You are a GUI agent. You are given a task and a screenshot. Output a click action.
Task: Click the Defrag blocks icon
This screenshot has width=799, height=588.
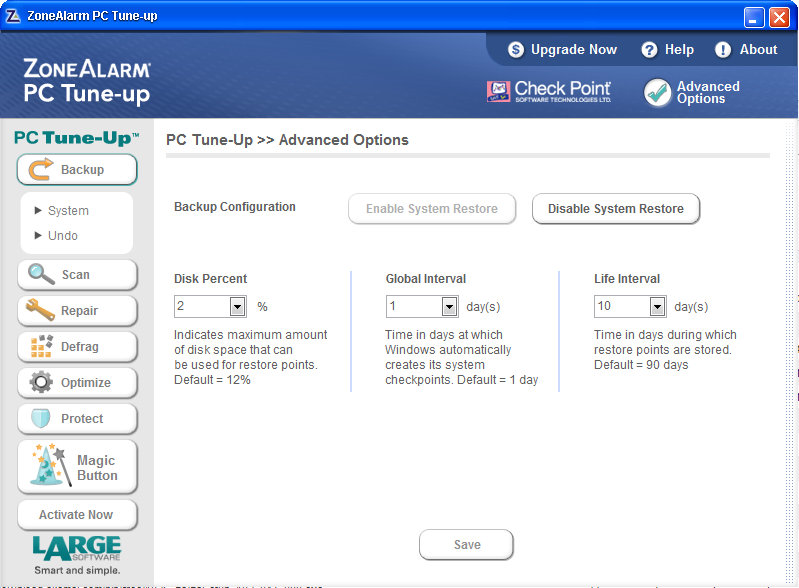pos(41,346)
